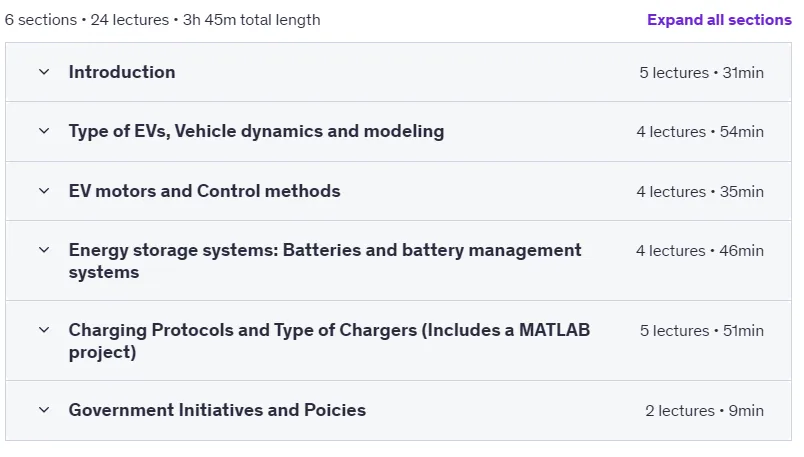Select EV motors and Control methods title
Screen dimensions: 804x457
[205, 191]
